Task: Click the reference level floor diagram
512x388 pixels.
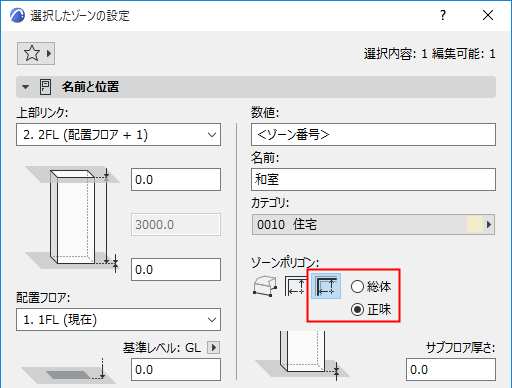Action: [x=68, y=371]
